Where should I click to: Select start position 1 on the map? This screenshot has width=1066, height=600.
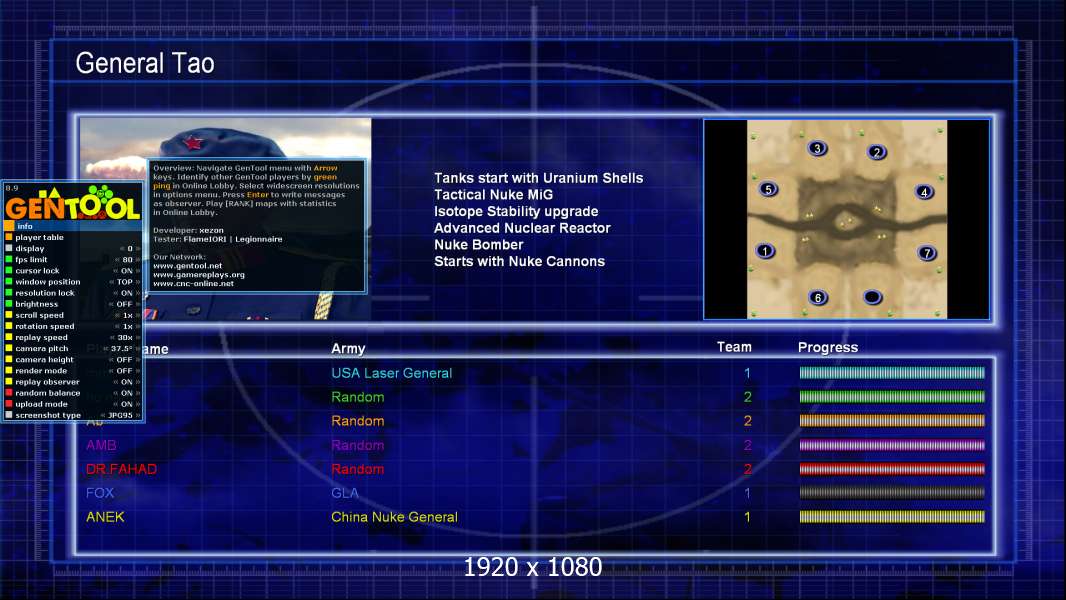coord(765,251)
